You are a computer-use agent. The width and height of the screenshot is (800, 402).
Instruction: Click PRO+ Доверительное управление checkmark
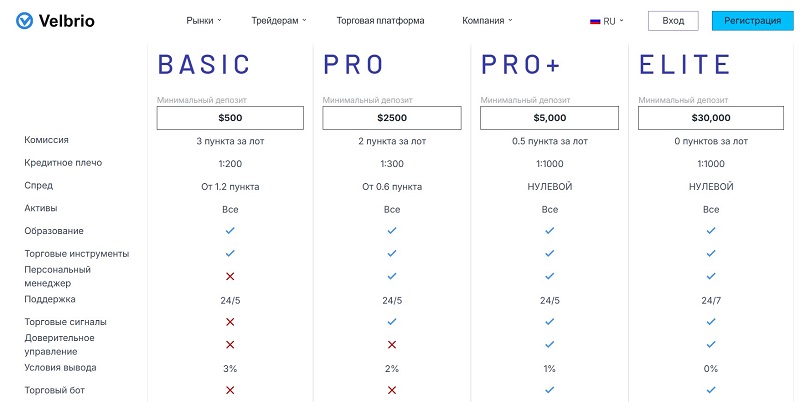click(x=549, y=344)
